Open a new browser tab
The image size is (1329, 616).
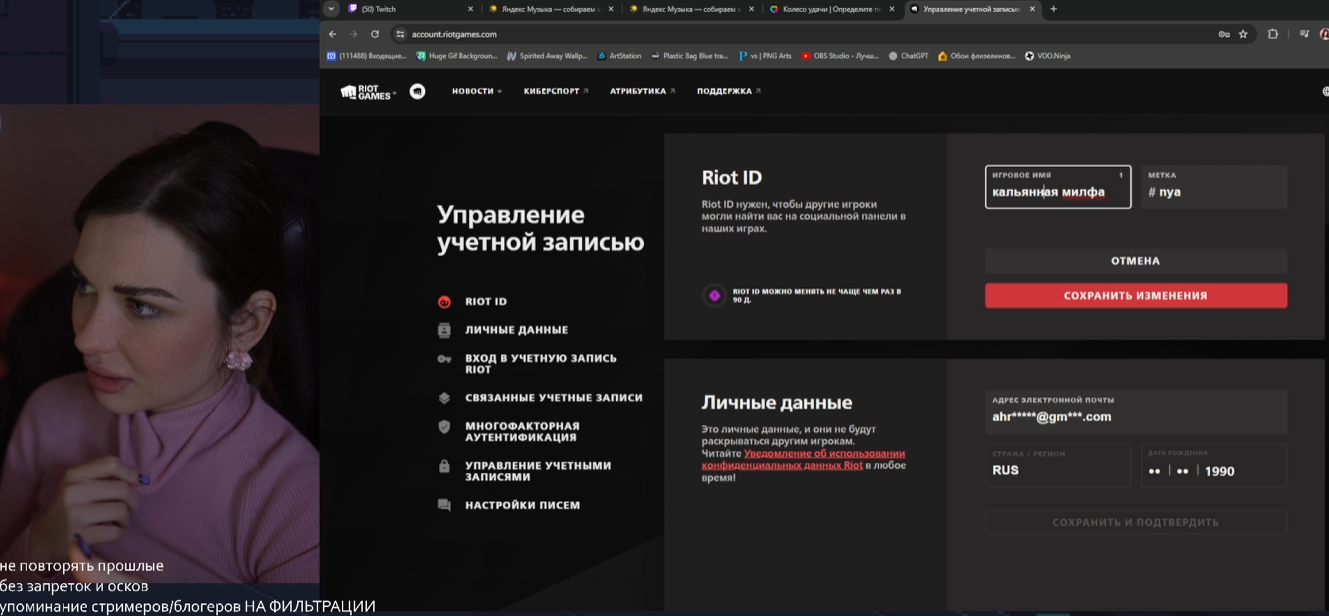pyautogui.click(x=1053, y=9)
